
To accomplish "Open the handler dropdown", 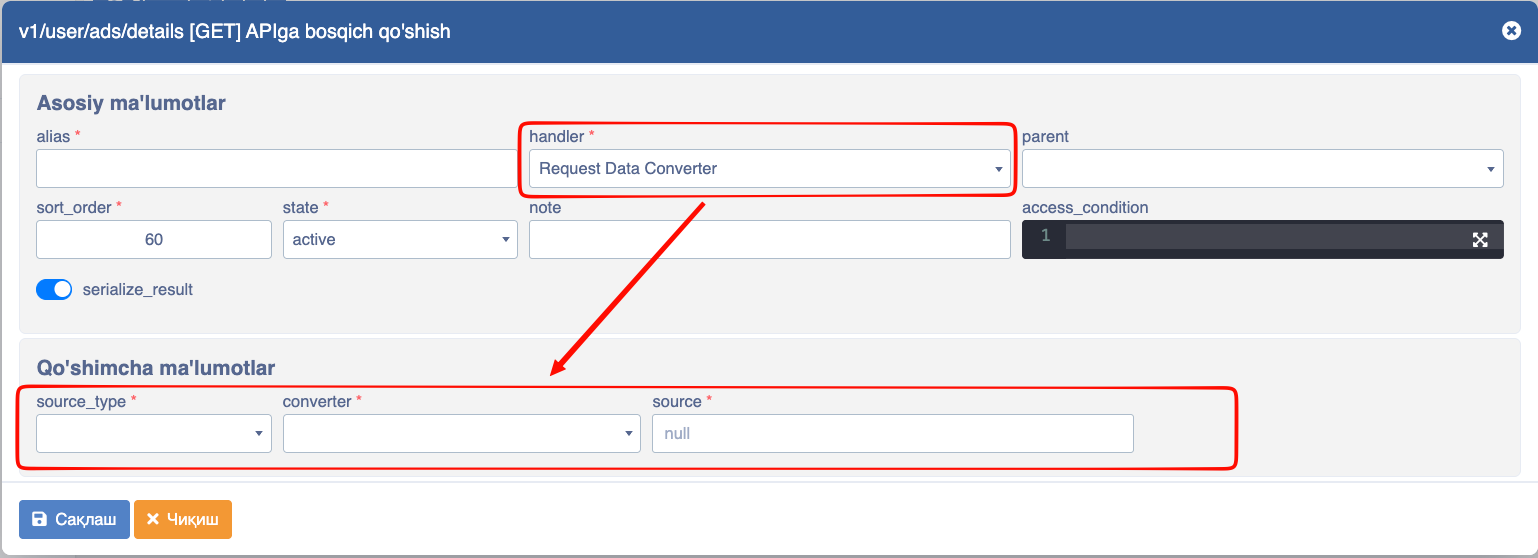I will 770,168.
